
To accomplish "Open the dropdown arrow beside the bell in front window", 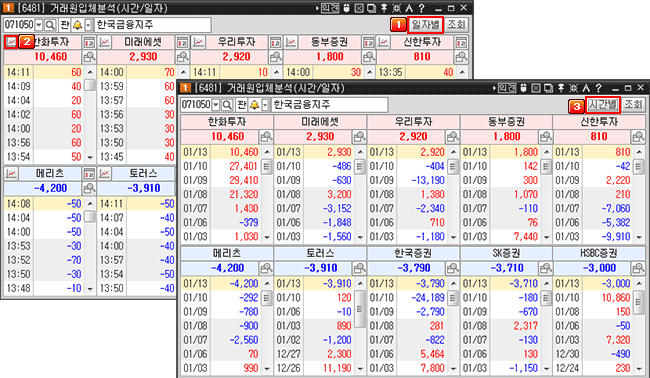I will coord(265,105).
